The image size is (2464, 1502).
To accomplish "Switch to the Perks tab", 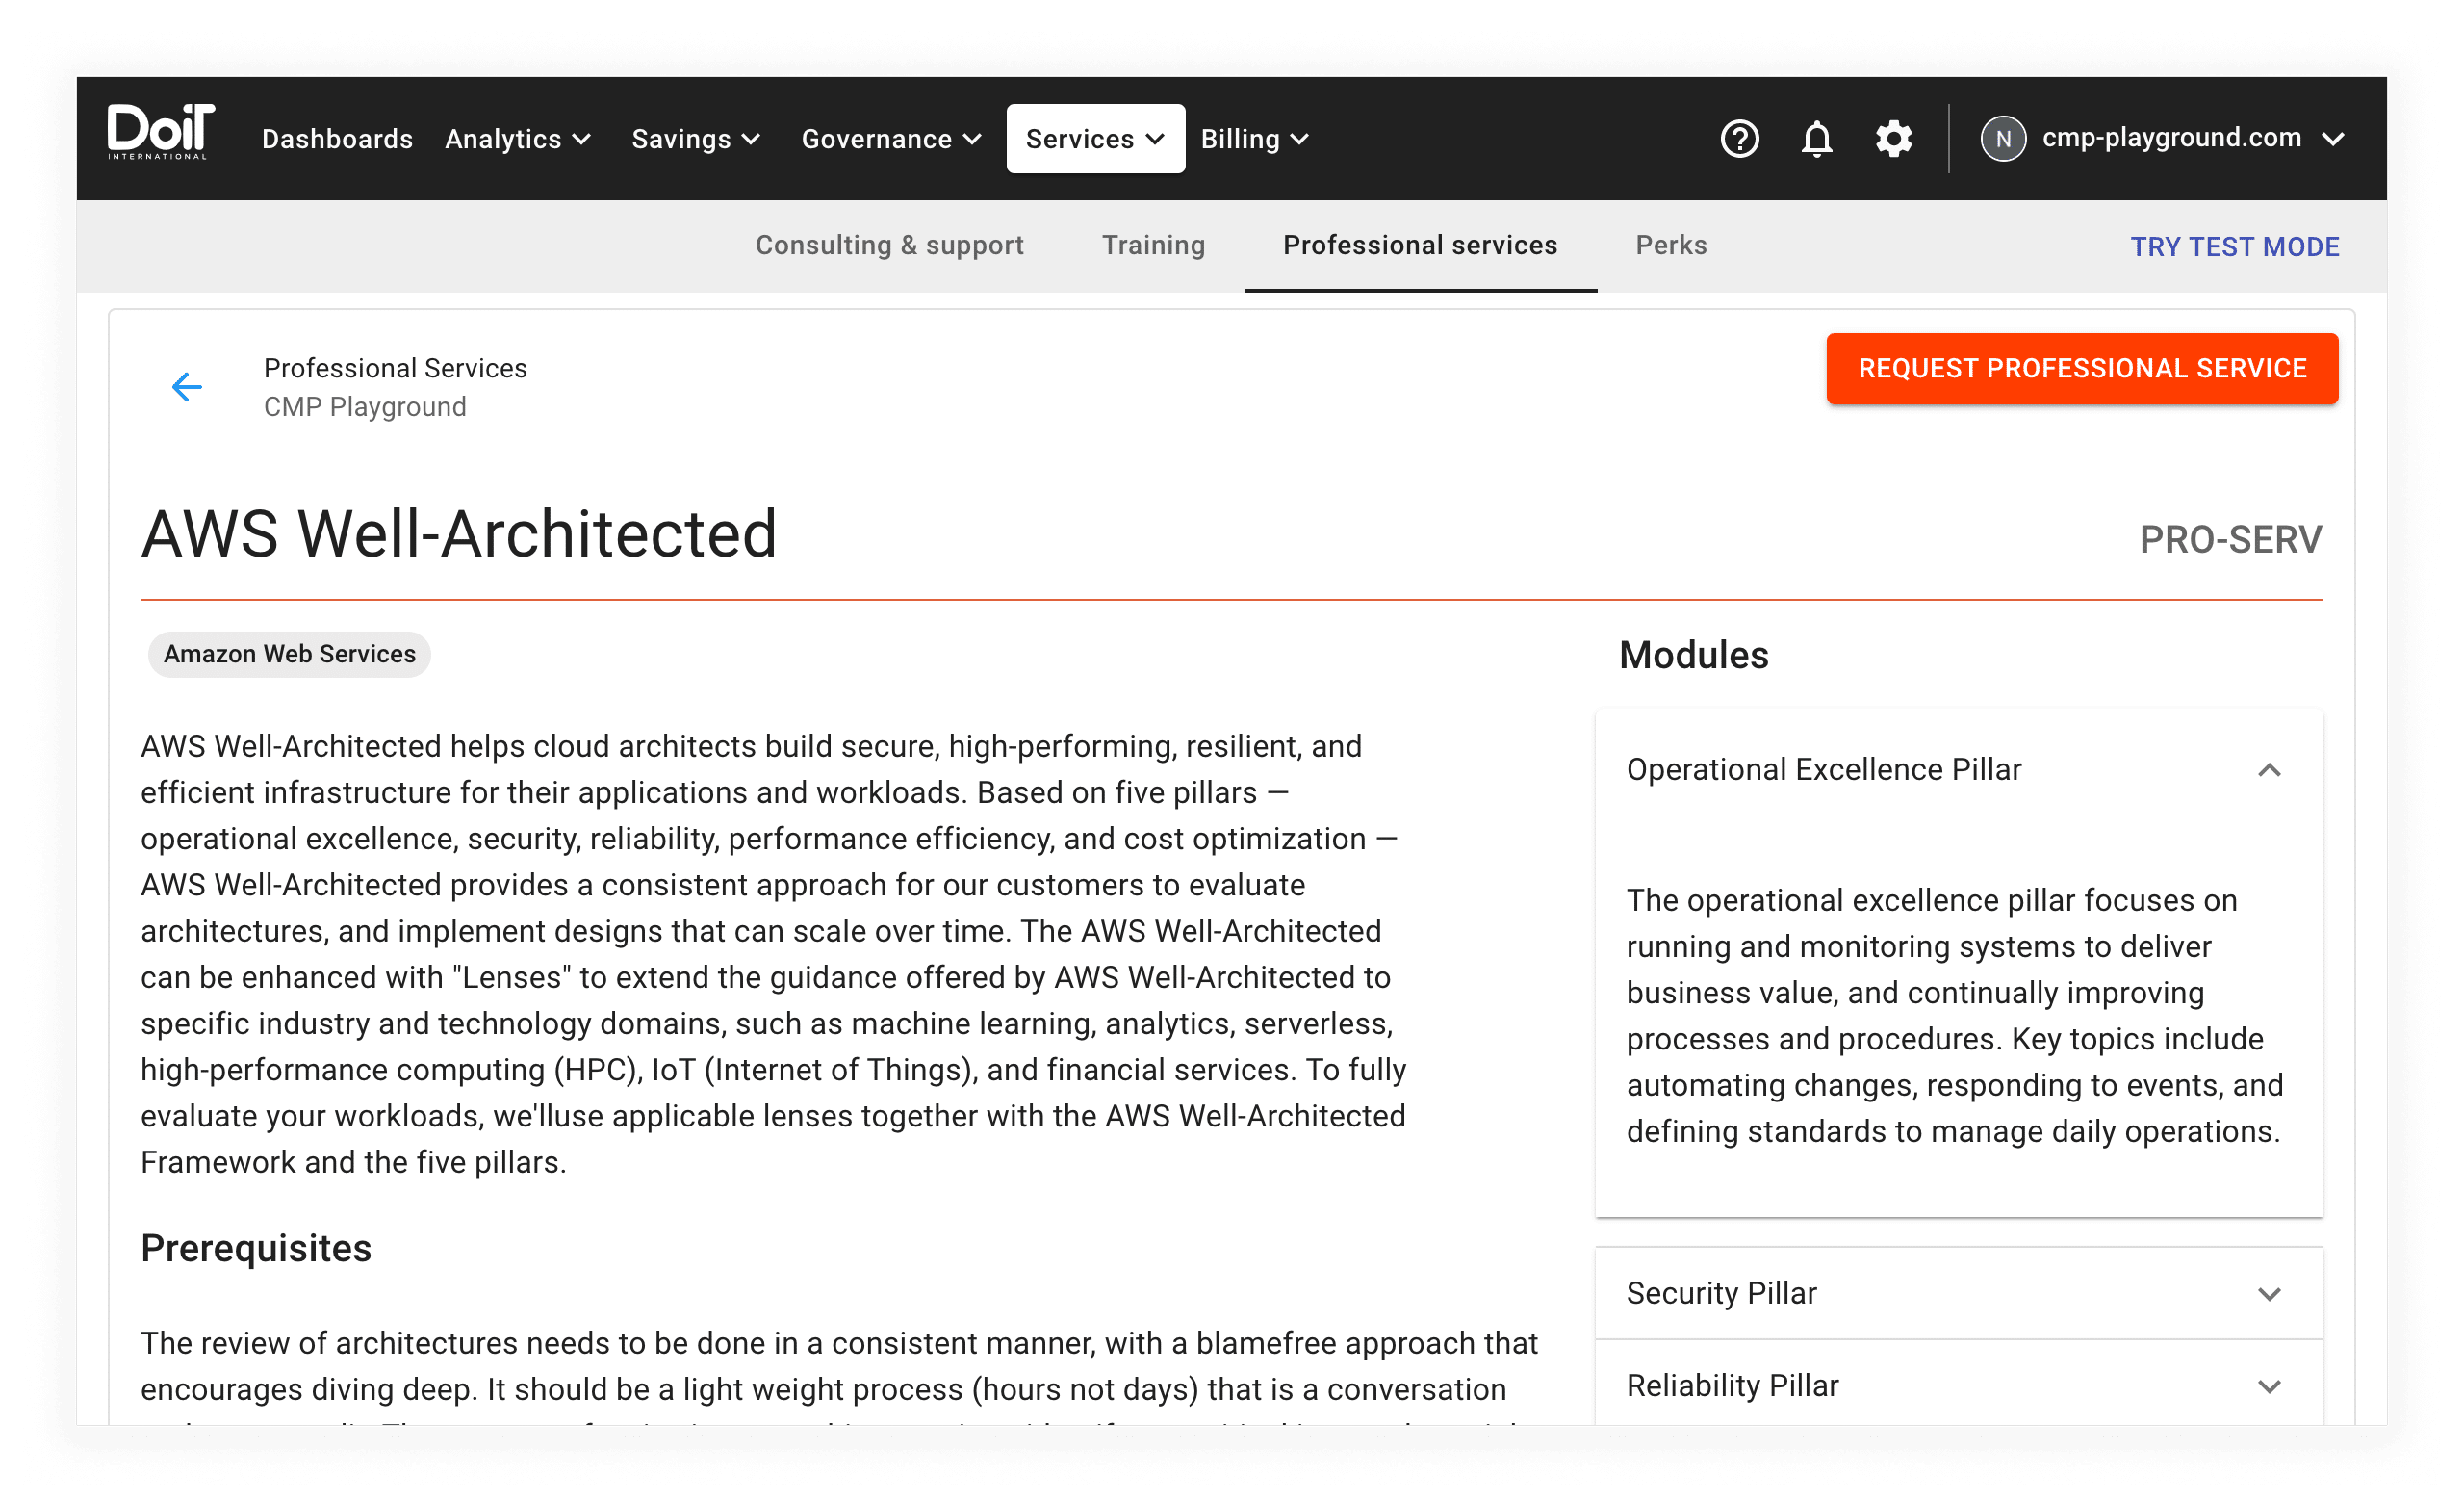I will (1670, 245).
